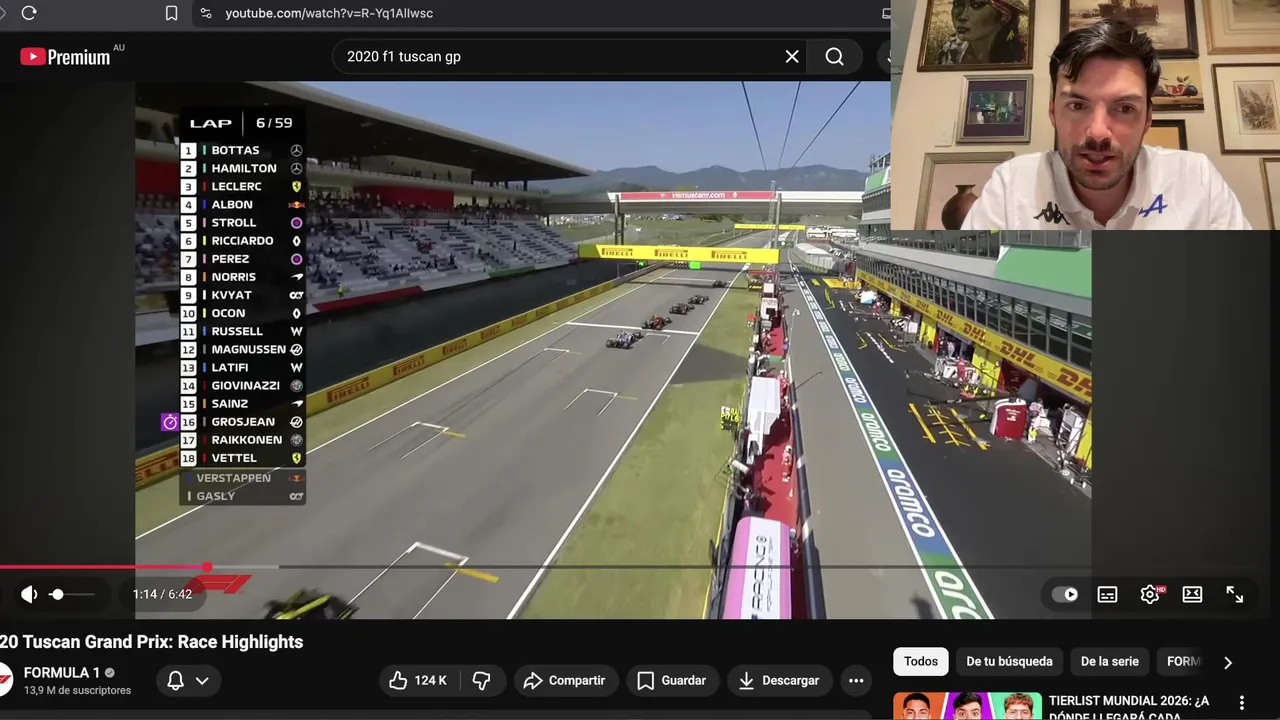Click the Guardar save button
Image resolution: width=1280 pixels, height=720 pixels.
point(672,680)
